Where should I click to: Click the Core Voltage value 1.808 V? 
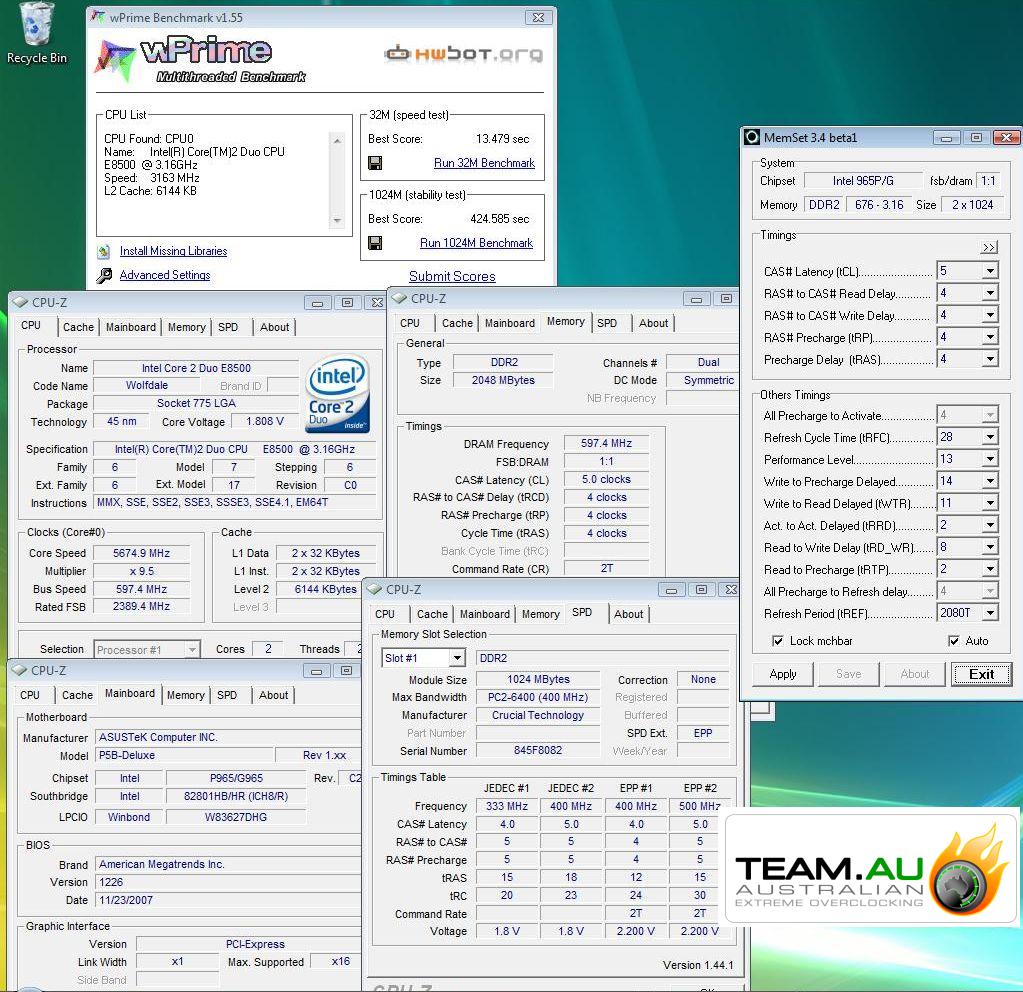(265, 422)
